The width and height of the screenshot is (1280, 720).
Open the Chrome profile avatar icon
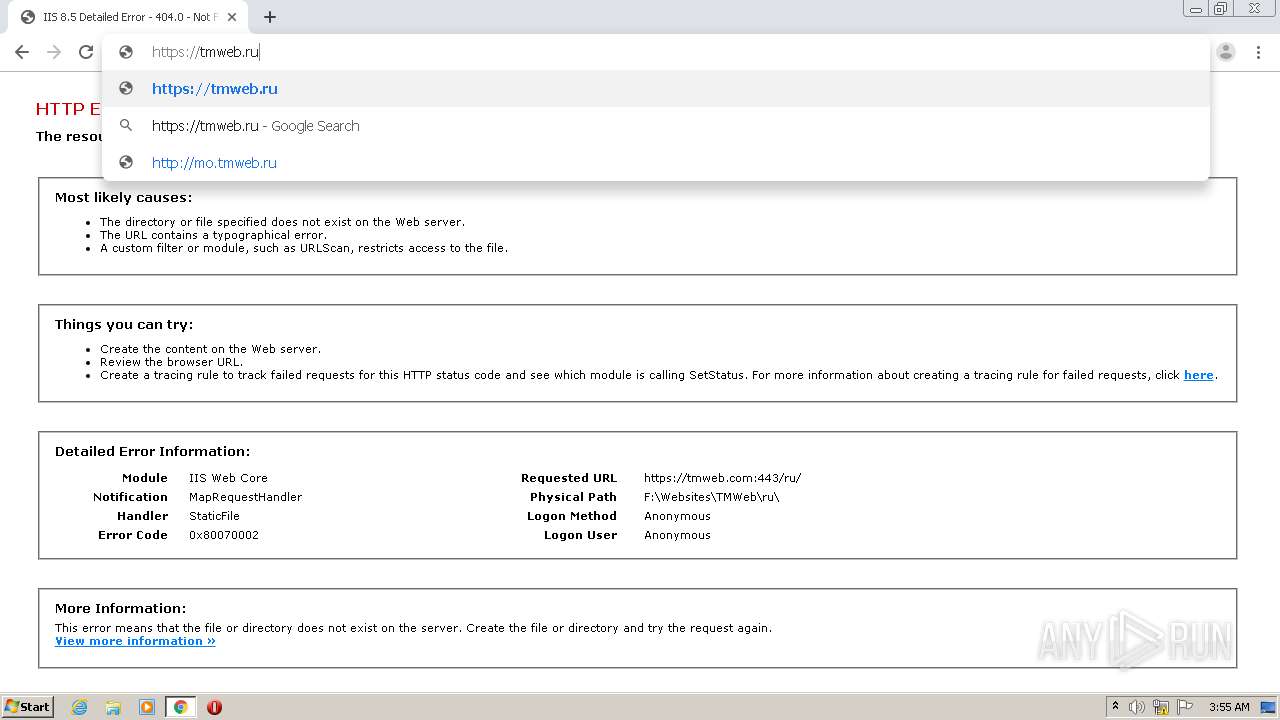click(1226, 52)
